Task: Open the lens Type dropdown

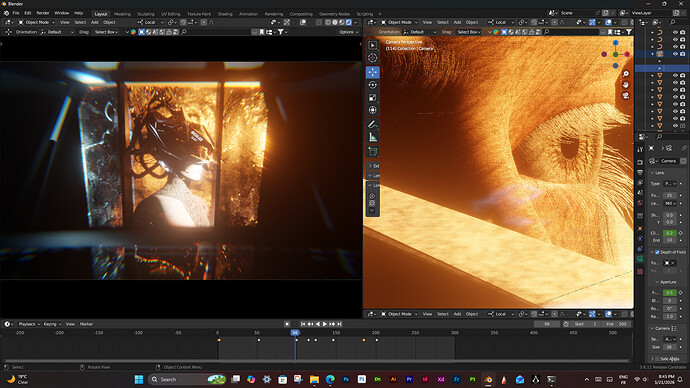Action: pos(670,183)
